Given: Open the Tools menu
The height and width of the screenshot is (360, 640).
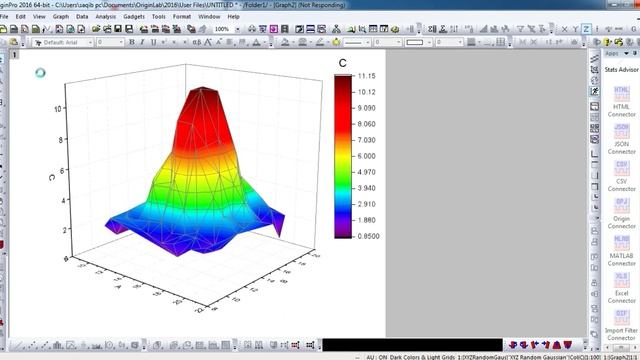Looking at the screenshot, I should pyautogui.click(x=159, y=17).
